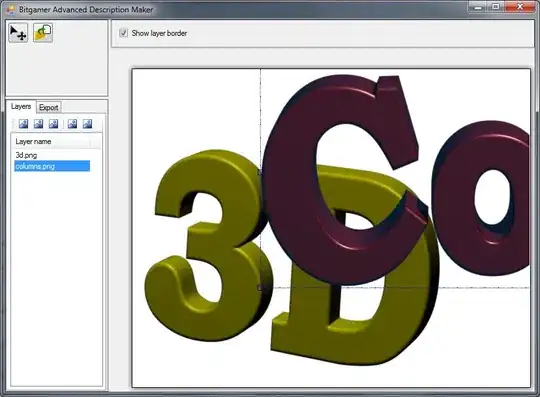Screen dimensions: 540x397
Task: Select the columns.png layer
Action: pos(52,166)
